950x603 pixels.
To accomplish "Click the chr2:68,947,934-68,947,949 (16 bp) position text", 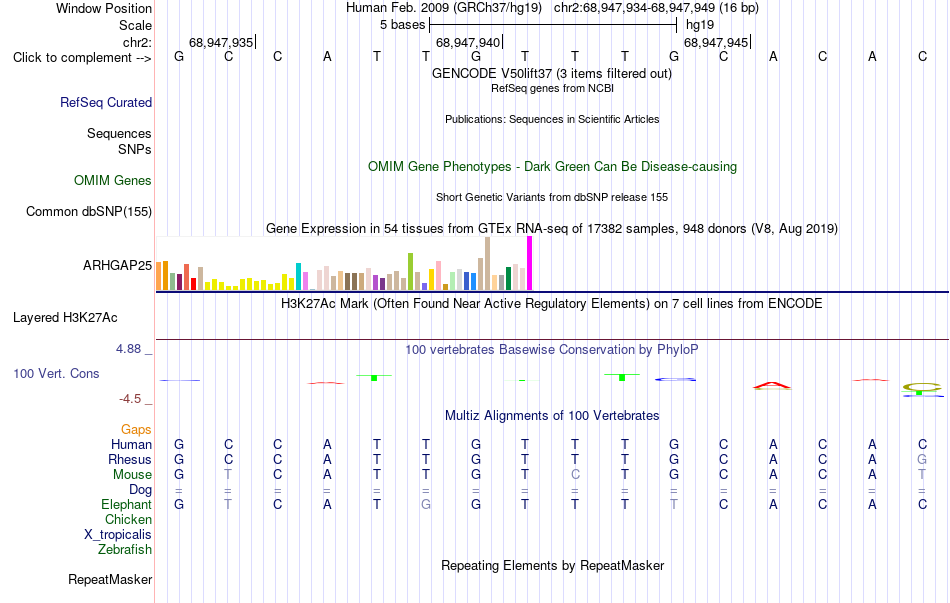I will 656,8.
